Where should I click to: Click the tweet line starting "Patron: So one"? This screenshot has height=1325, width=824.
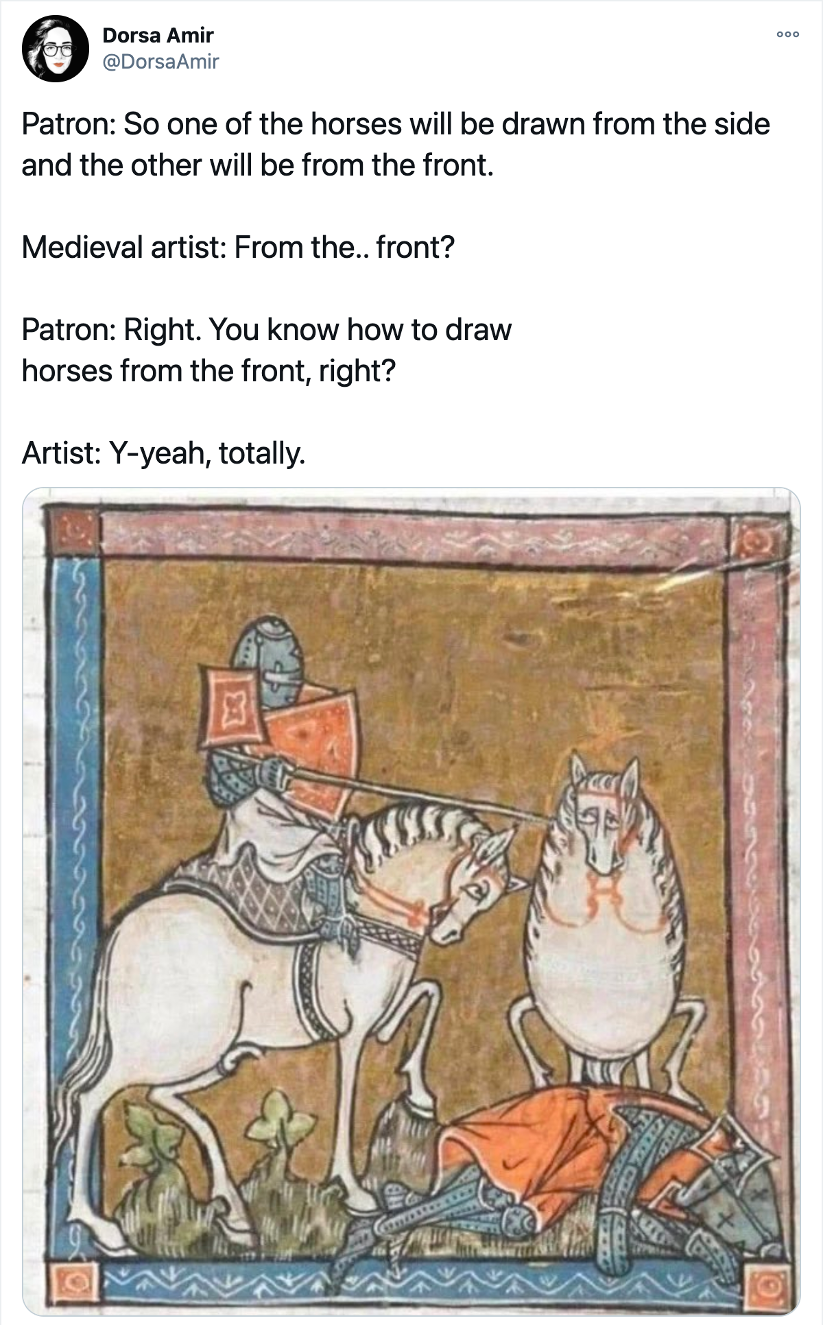(x=396, y=125)
